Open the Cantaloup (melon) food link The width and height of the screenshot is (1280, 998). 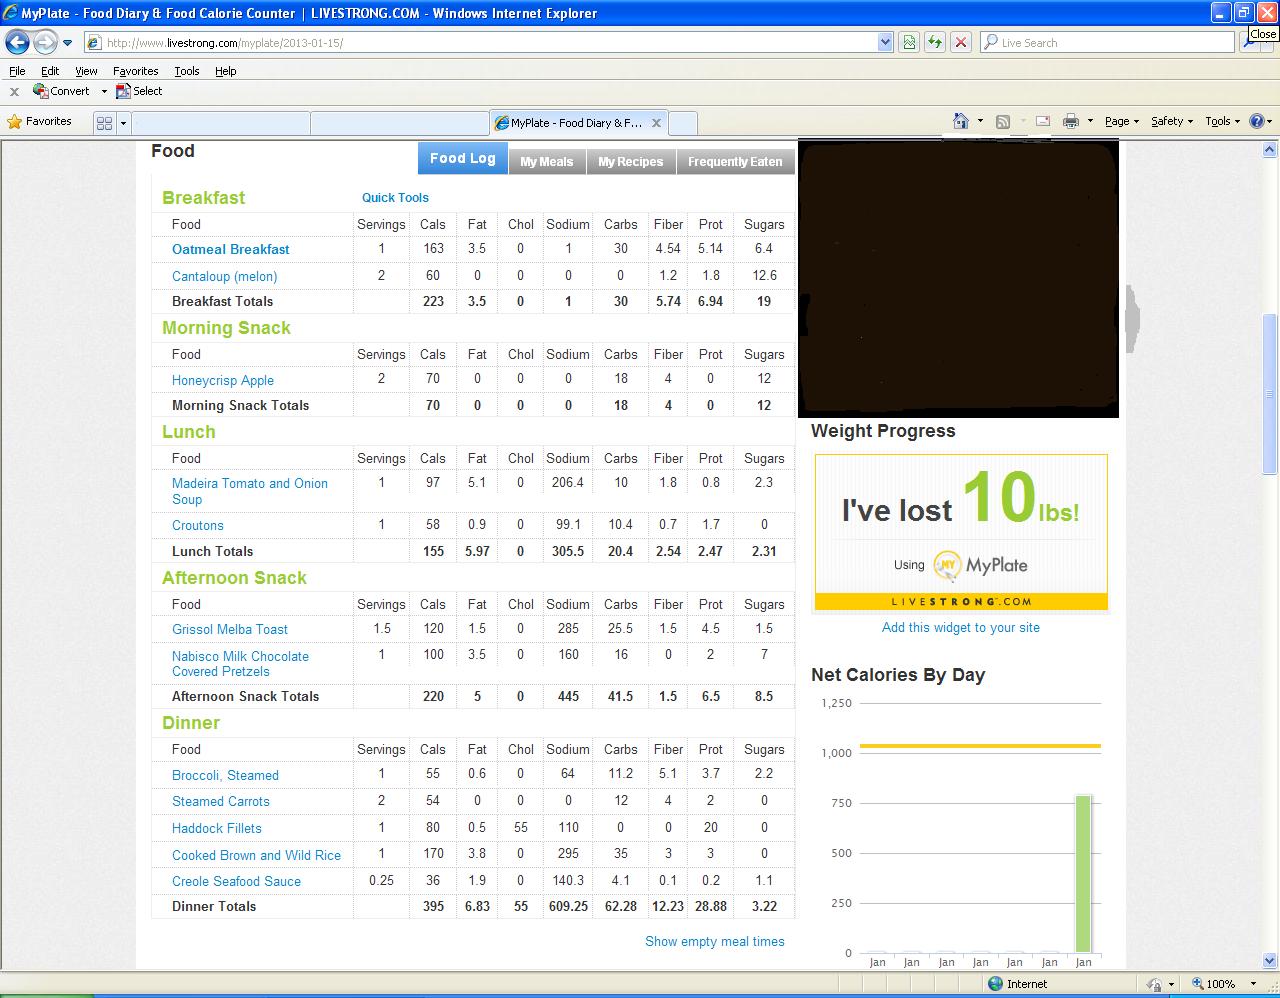(225, 276)
